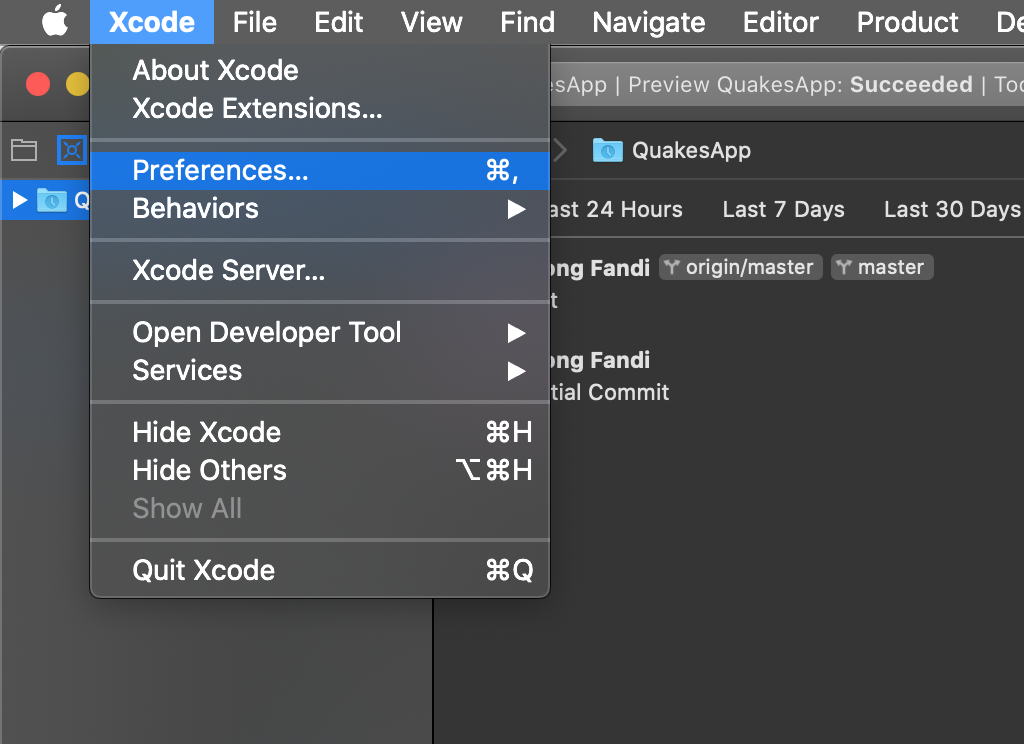Click the branch glyph inside the origin/master tag
Image resolution: width=1024 pixels, height=744 pixels.
672,267
